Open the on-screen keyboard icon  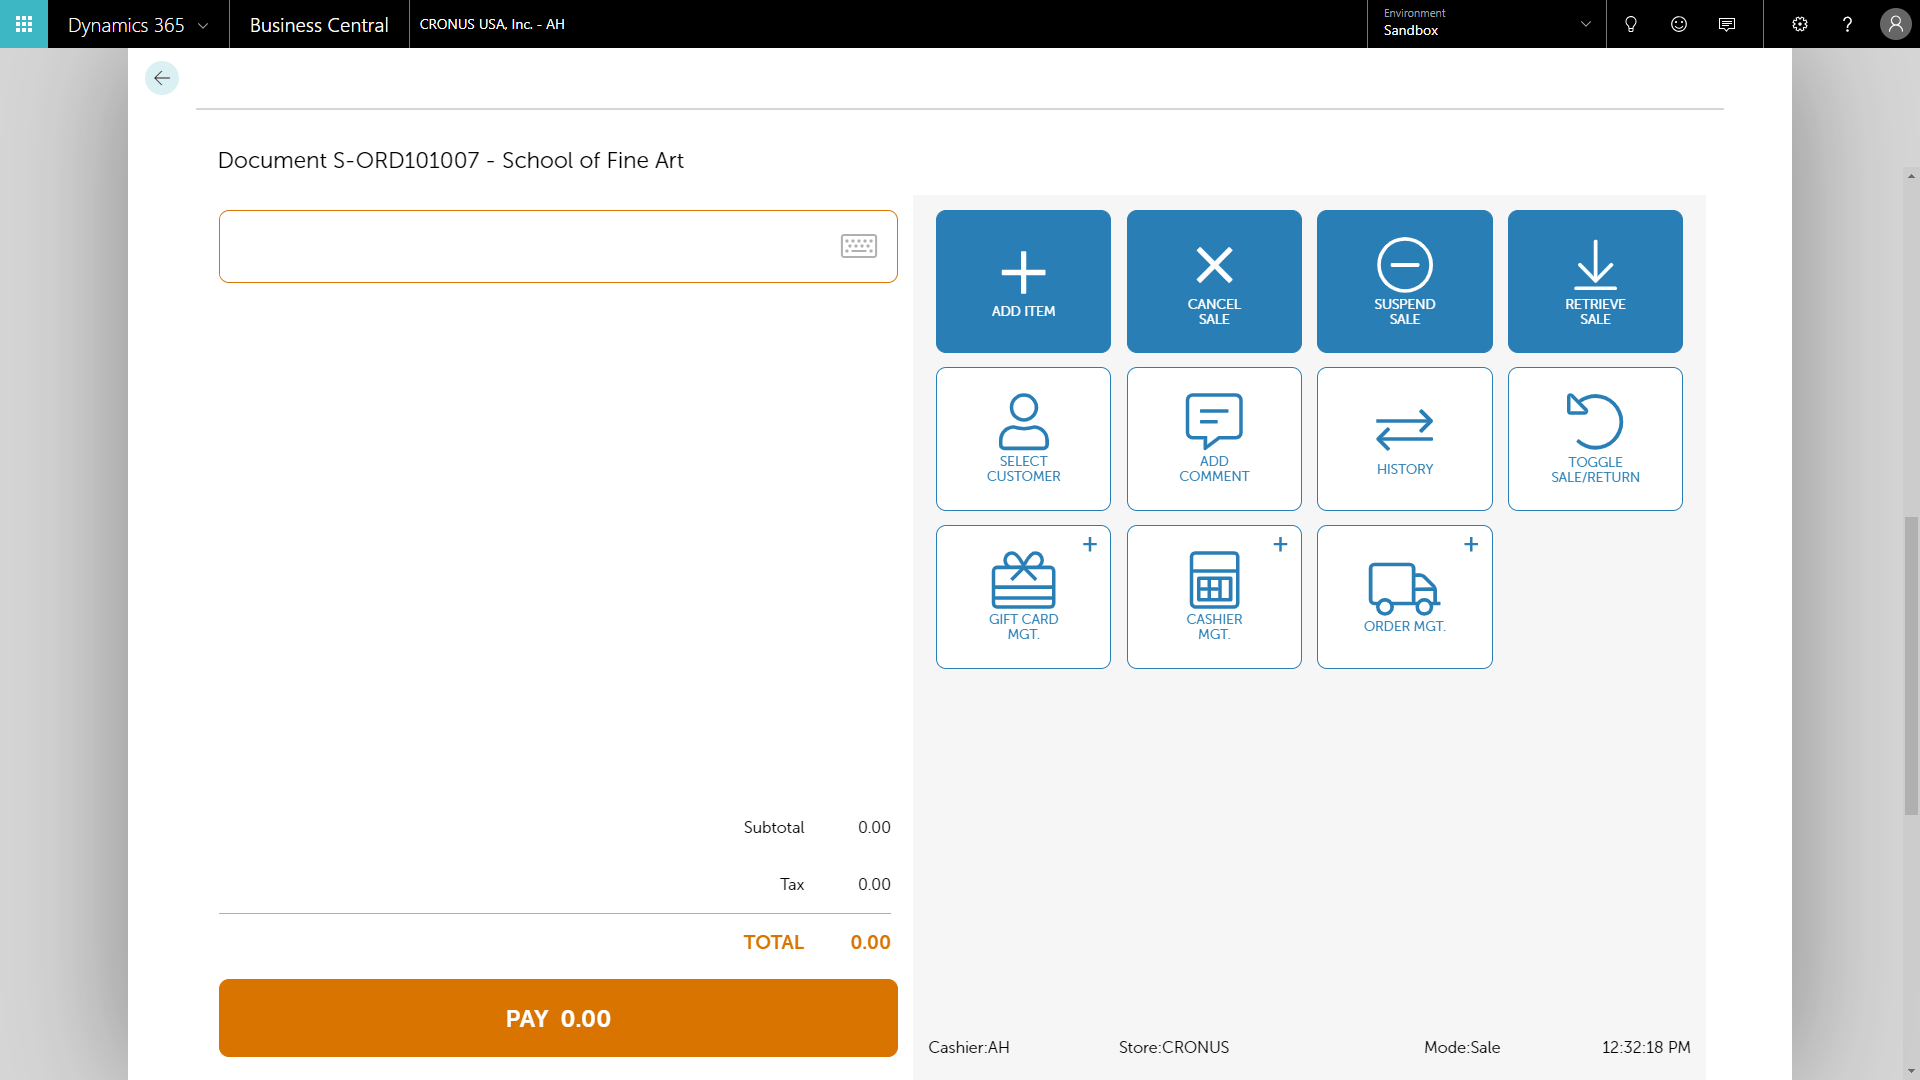pos(858,246)
